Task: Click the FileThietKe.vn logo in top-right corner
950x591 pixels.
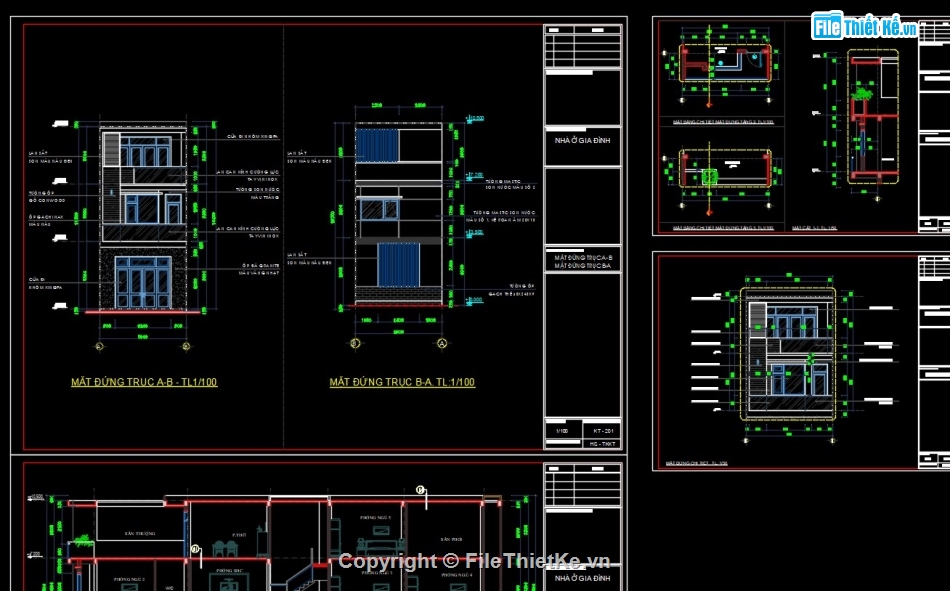Action: 865,26
